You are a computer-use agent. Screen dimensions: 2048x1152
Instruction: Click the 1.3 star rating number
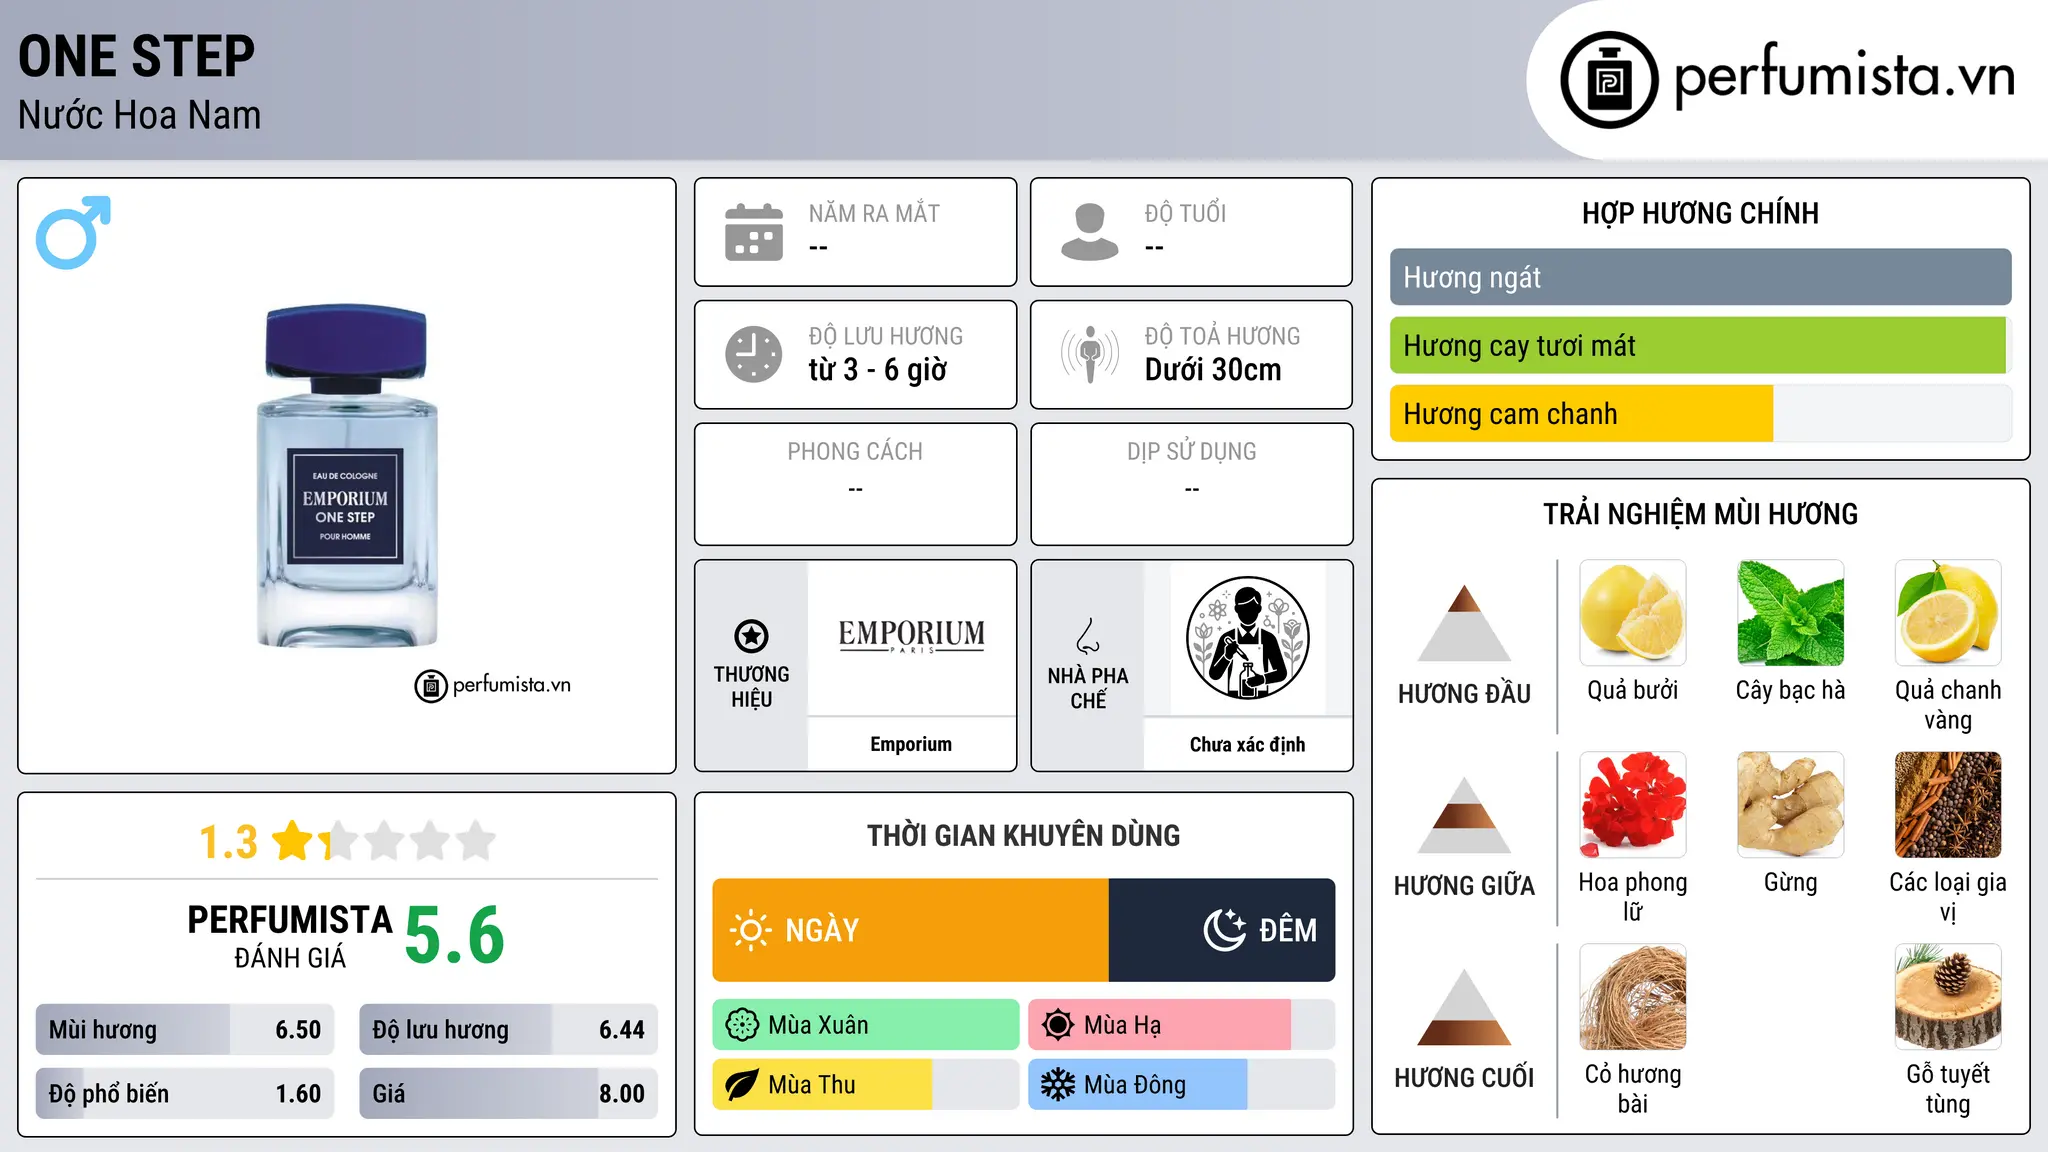click(229, 842)
